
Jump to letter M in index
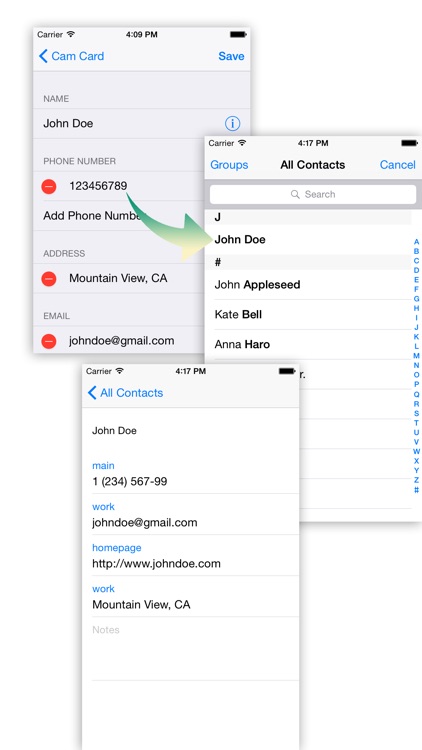pyautogui.click(x=416, y=356)
